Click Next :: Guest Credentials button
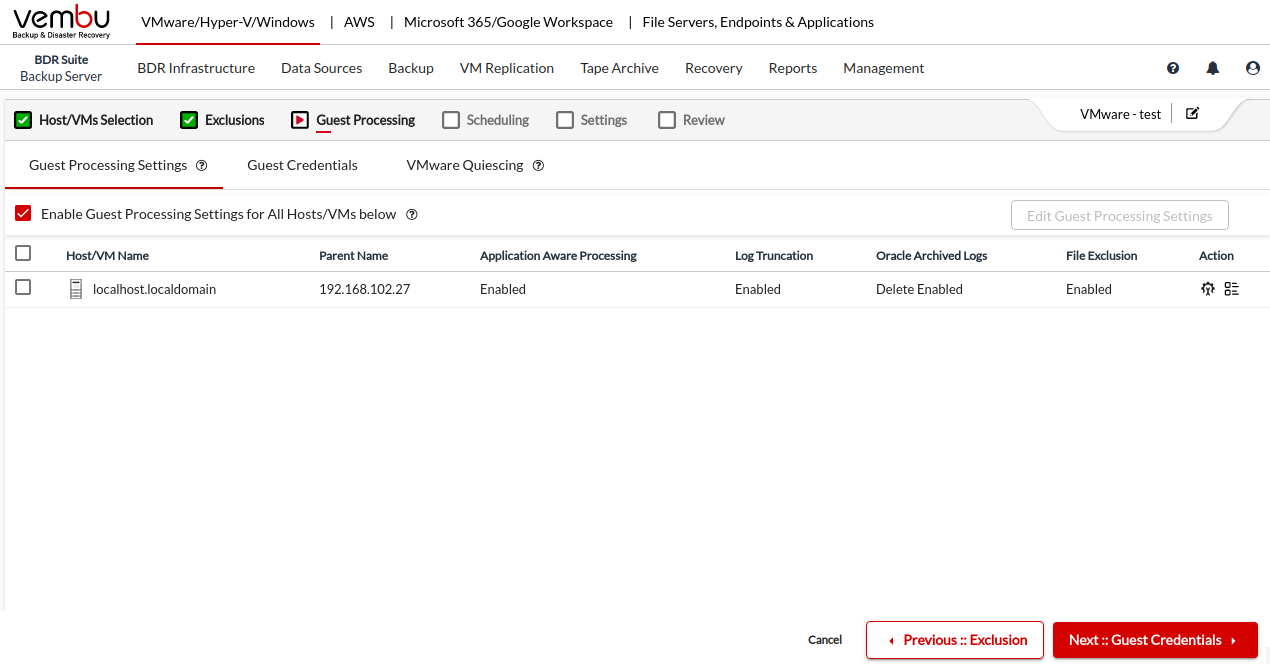The height and width of the screenshot is (664, 1270). (x=1154, y=640)
